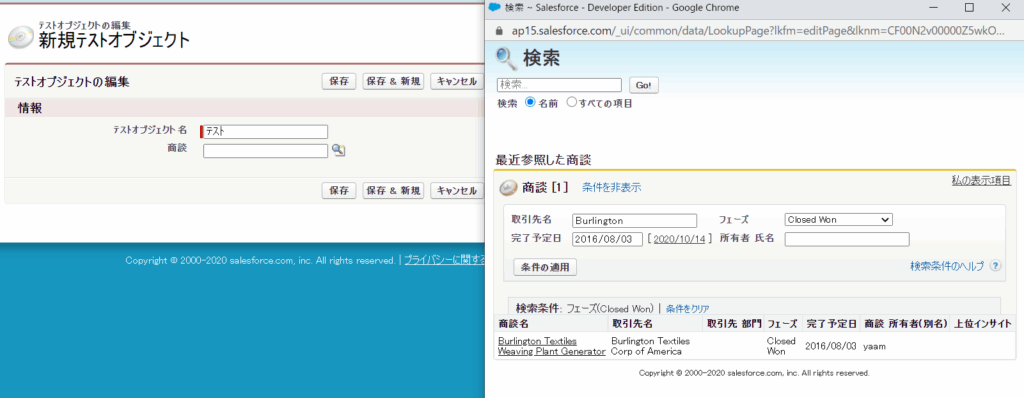Screen dimensions: 1024x398
Task: Click the 条件の適用 button
Action: coord(545,267)
